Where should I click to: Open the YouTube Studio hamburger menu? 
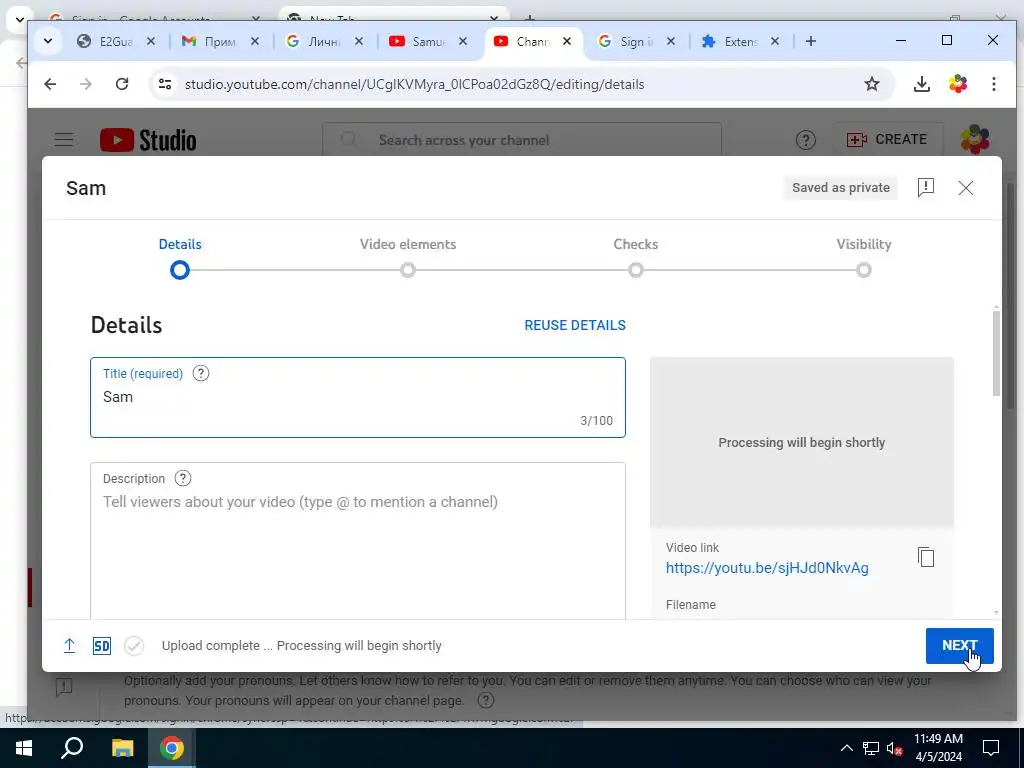(x=64, y=140)
